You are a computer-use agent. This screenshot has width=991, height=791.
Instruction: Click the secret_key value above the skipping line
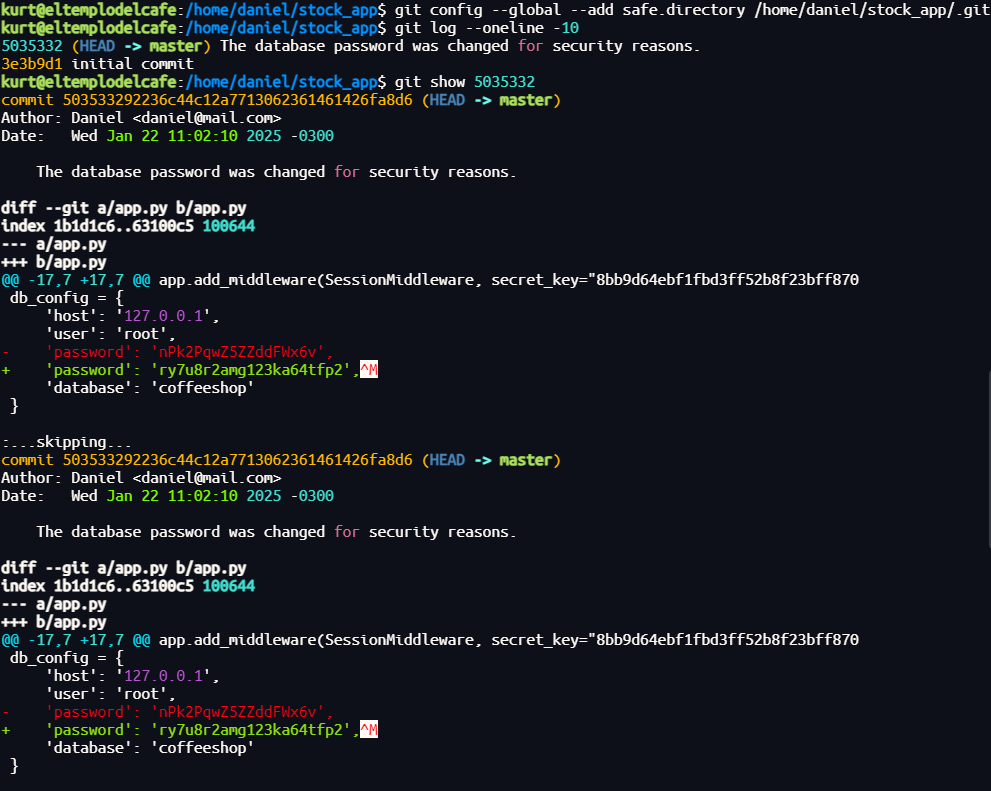click(727, 280)
